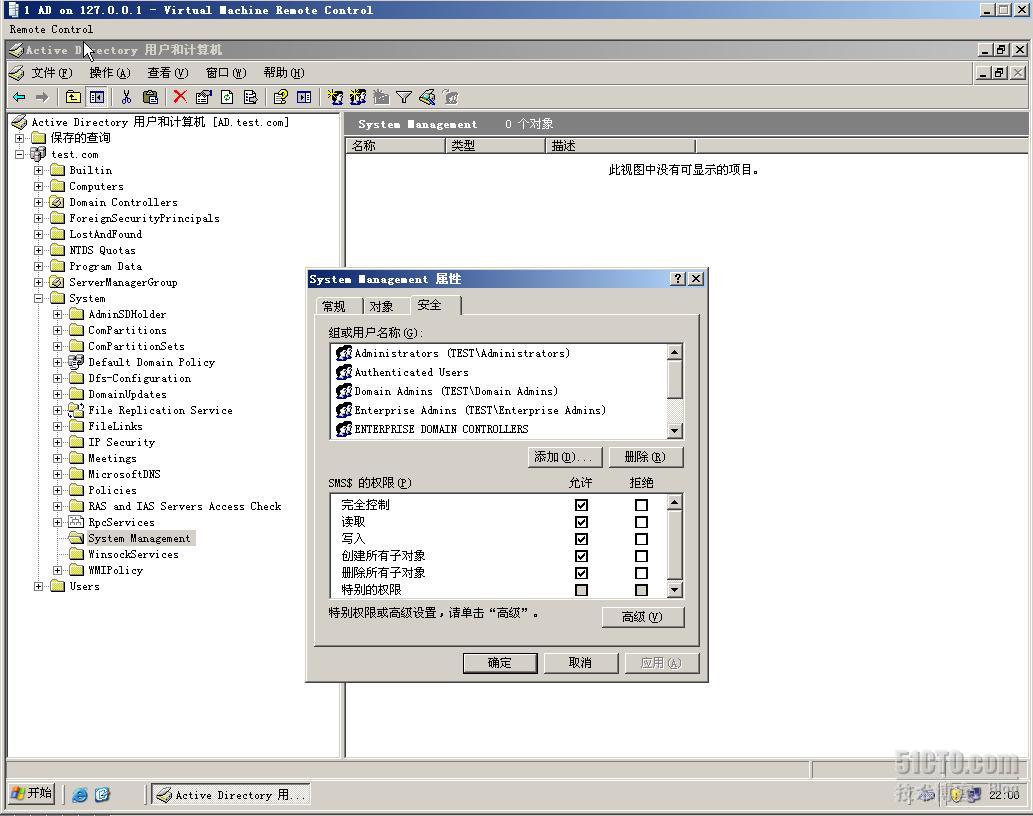Click the 确定 button
Screen dimensions: 1033x816
[500, 663]
